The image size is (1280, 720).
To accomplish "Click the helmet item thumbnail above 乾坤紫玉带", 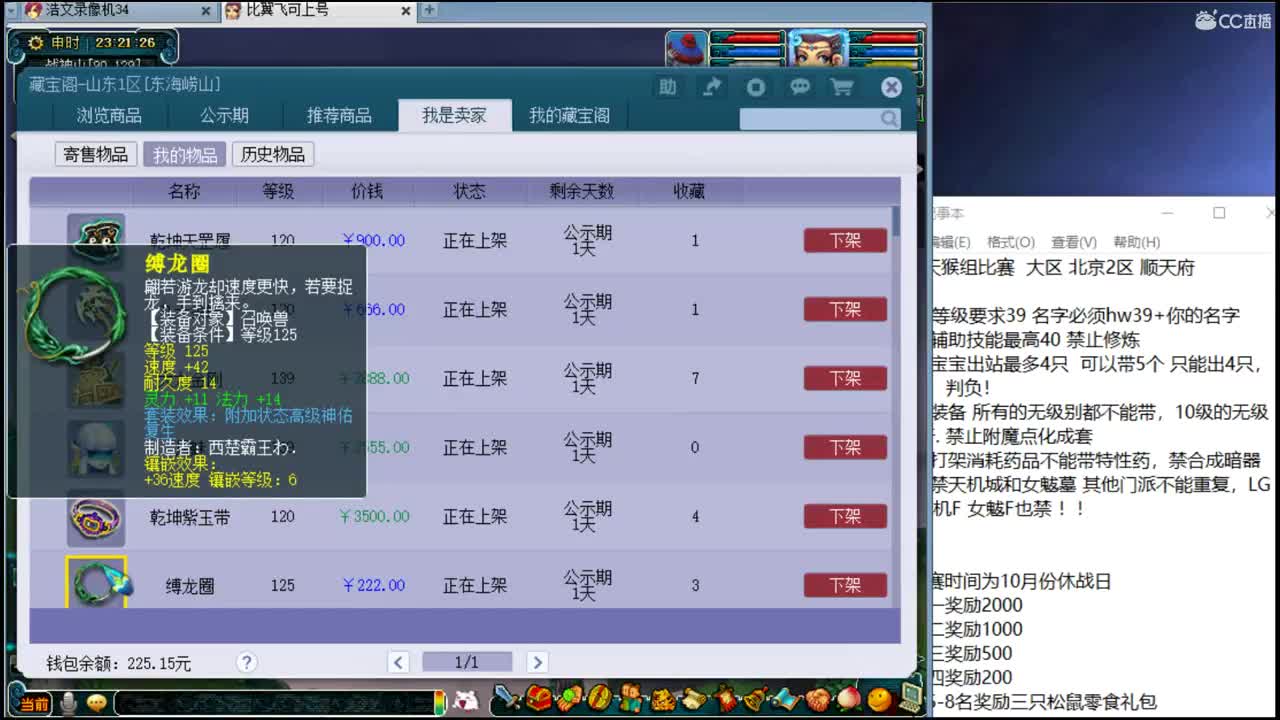I will click(96, 448).
